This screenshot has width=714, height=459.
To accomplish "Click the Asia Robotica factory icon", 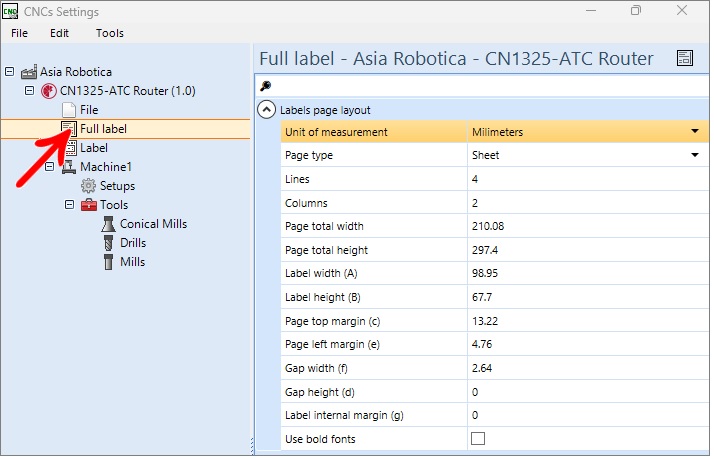I will tap(29, 72).
